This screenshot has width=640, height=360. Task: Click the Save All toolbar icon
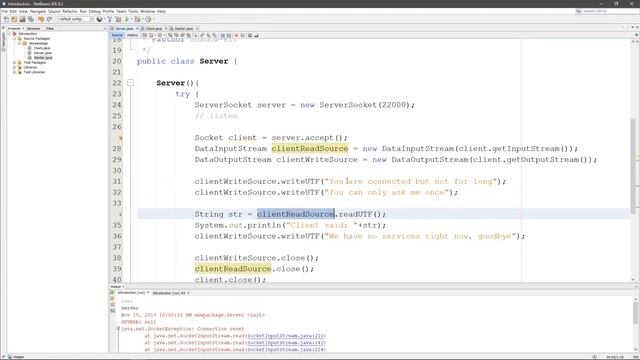[31, 19]
